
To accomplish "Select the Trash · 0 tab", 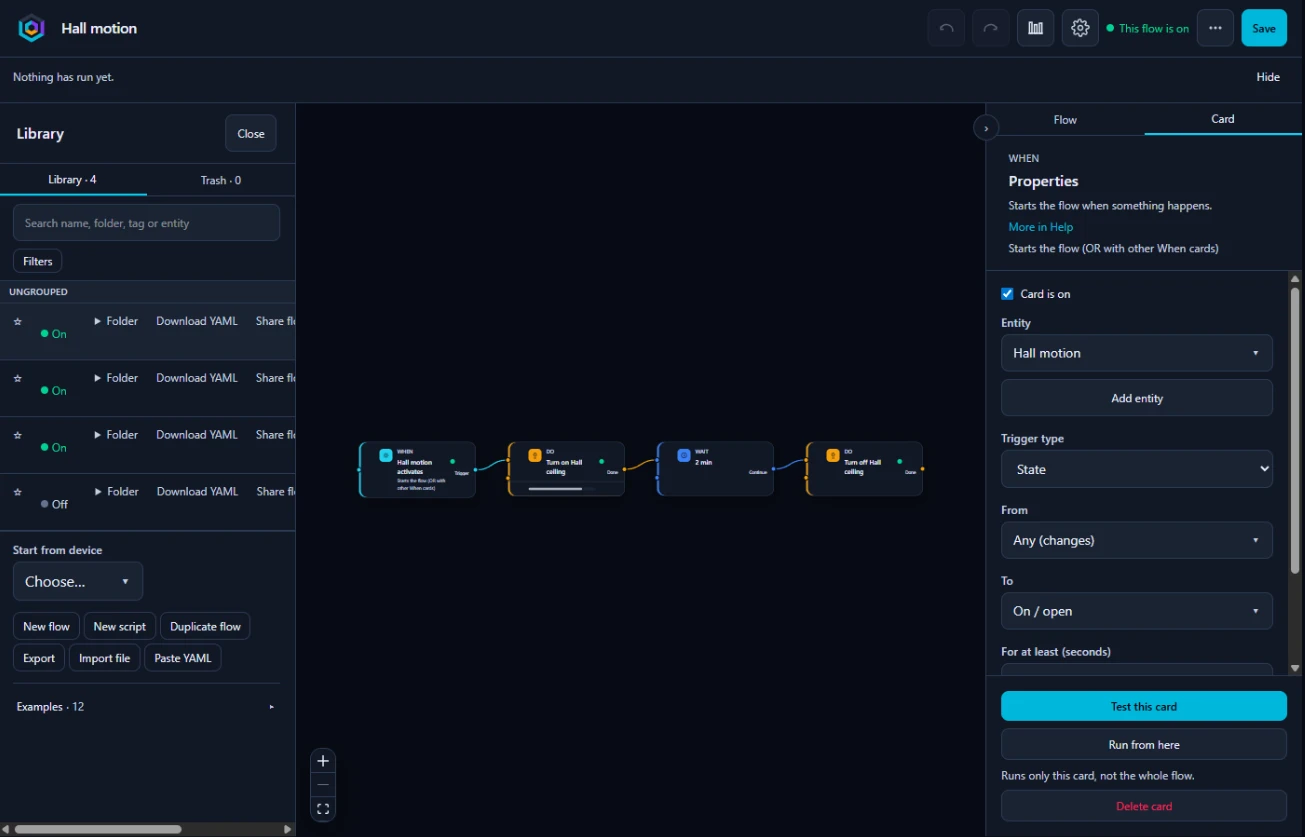I will (x=221, y=180).
